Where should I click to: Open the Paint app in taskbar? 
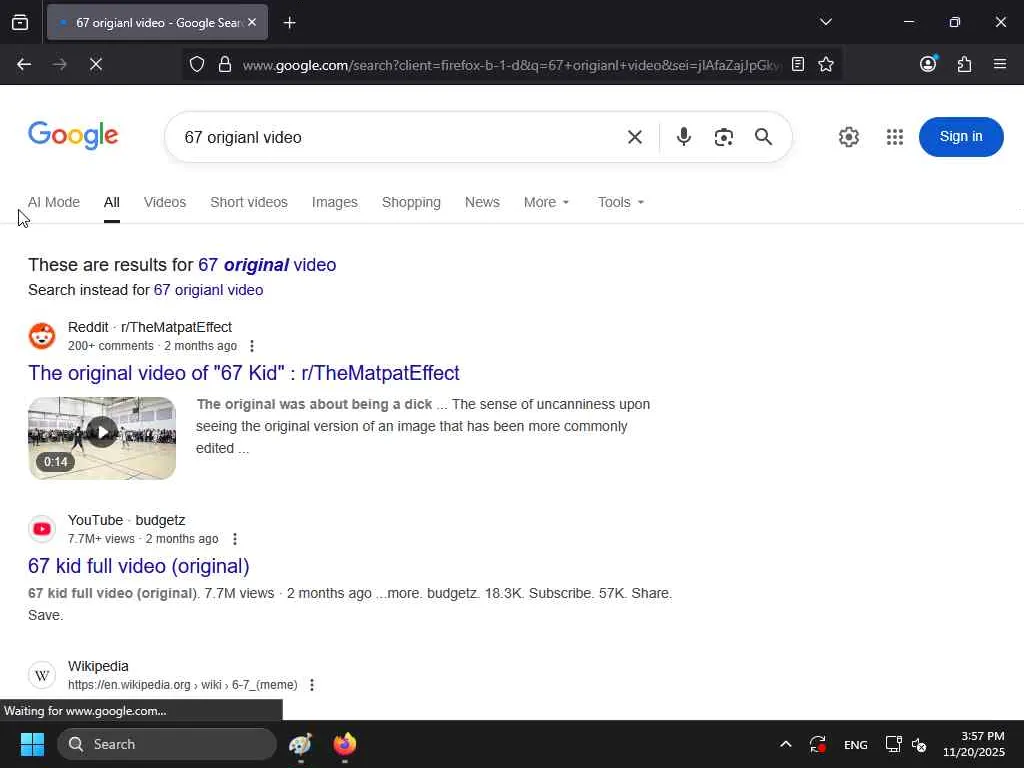pyautogui.click(x=300, y=744)
